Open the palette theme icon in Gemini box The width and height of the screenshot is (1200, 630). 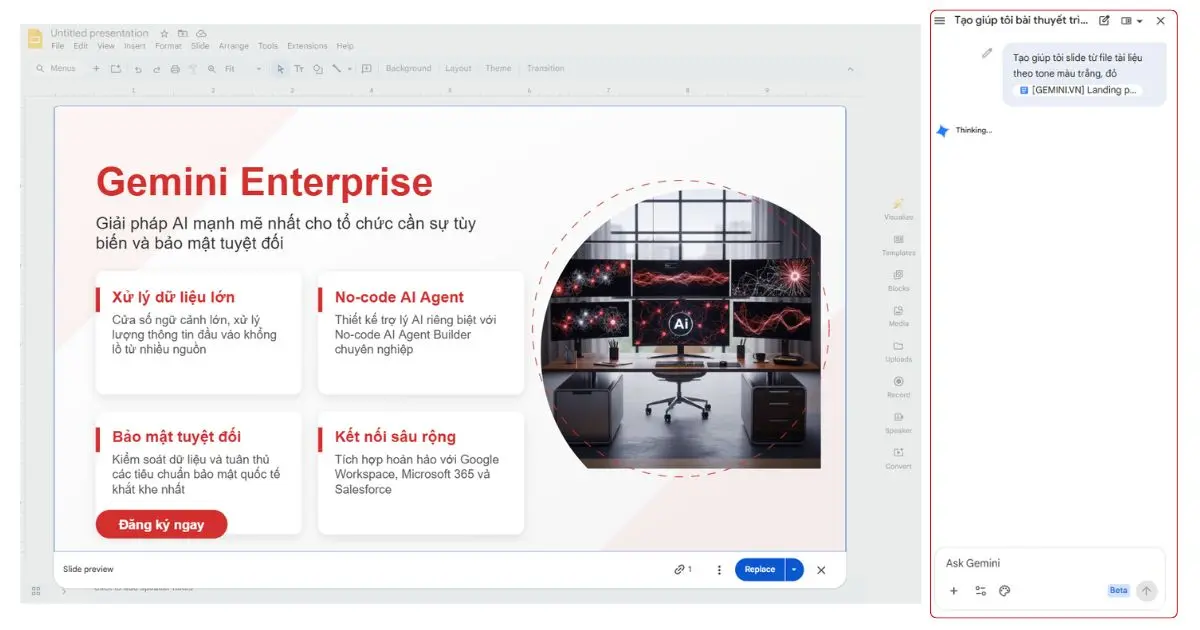pyautogui.click(x=1005, y=591)
